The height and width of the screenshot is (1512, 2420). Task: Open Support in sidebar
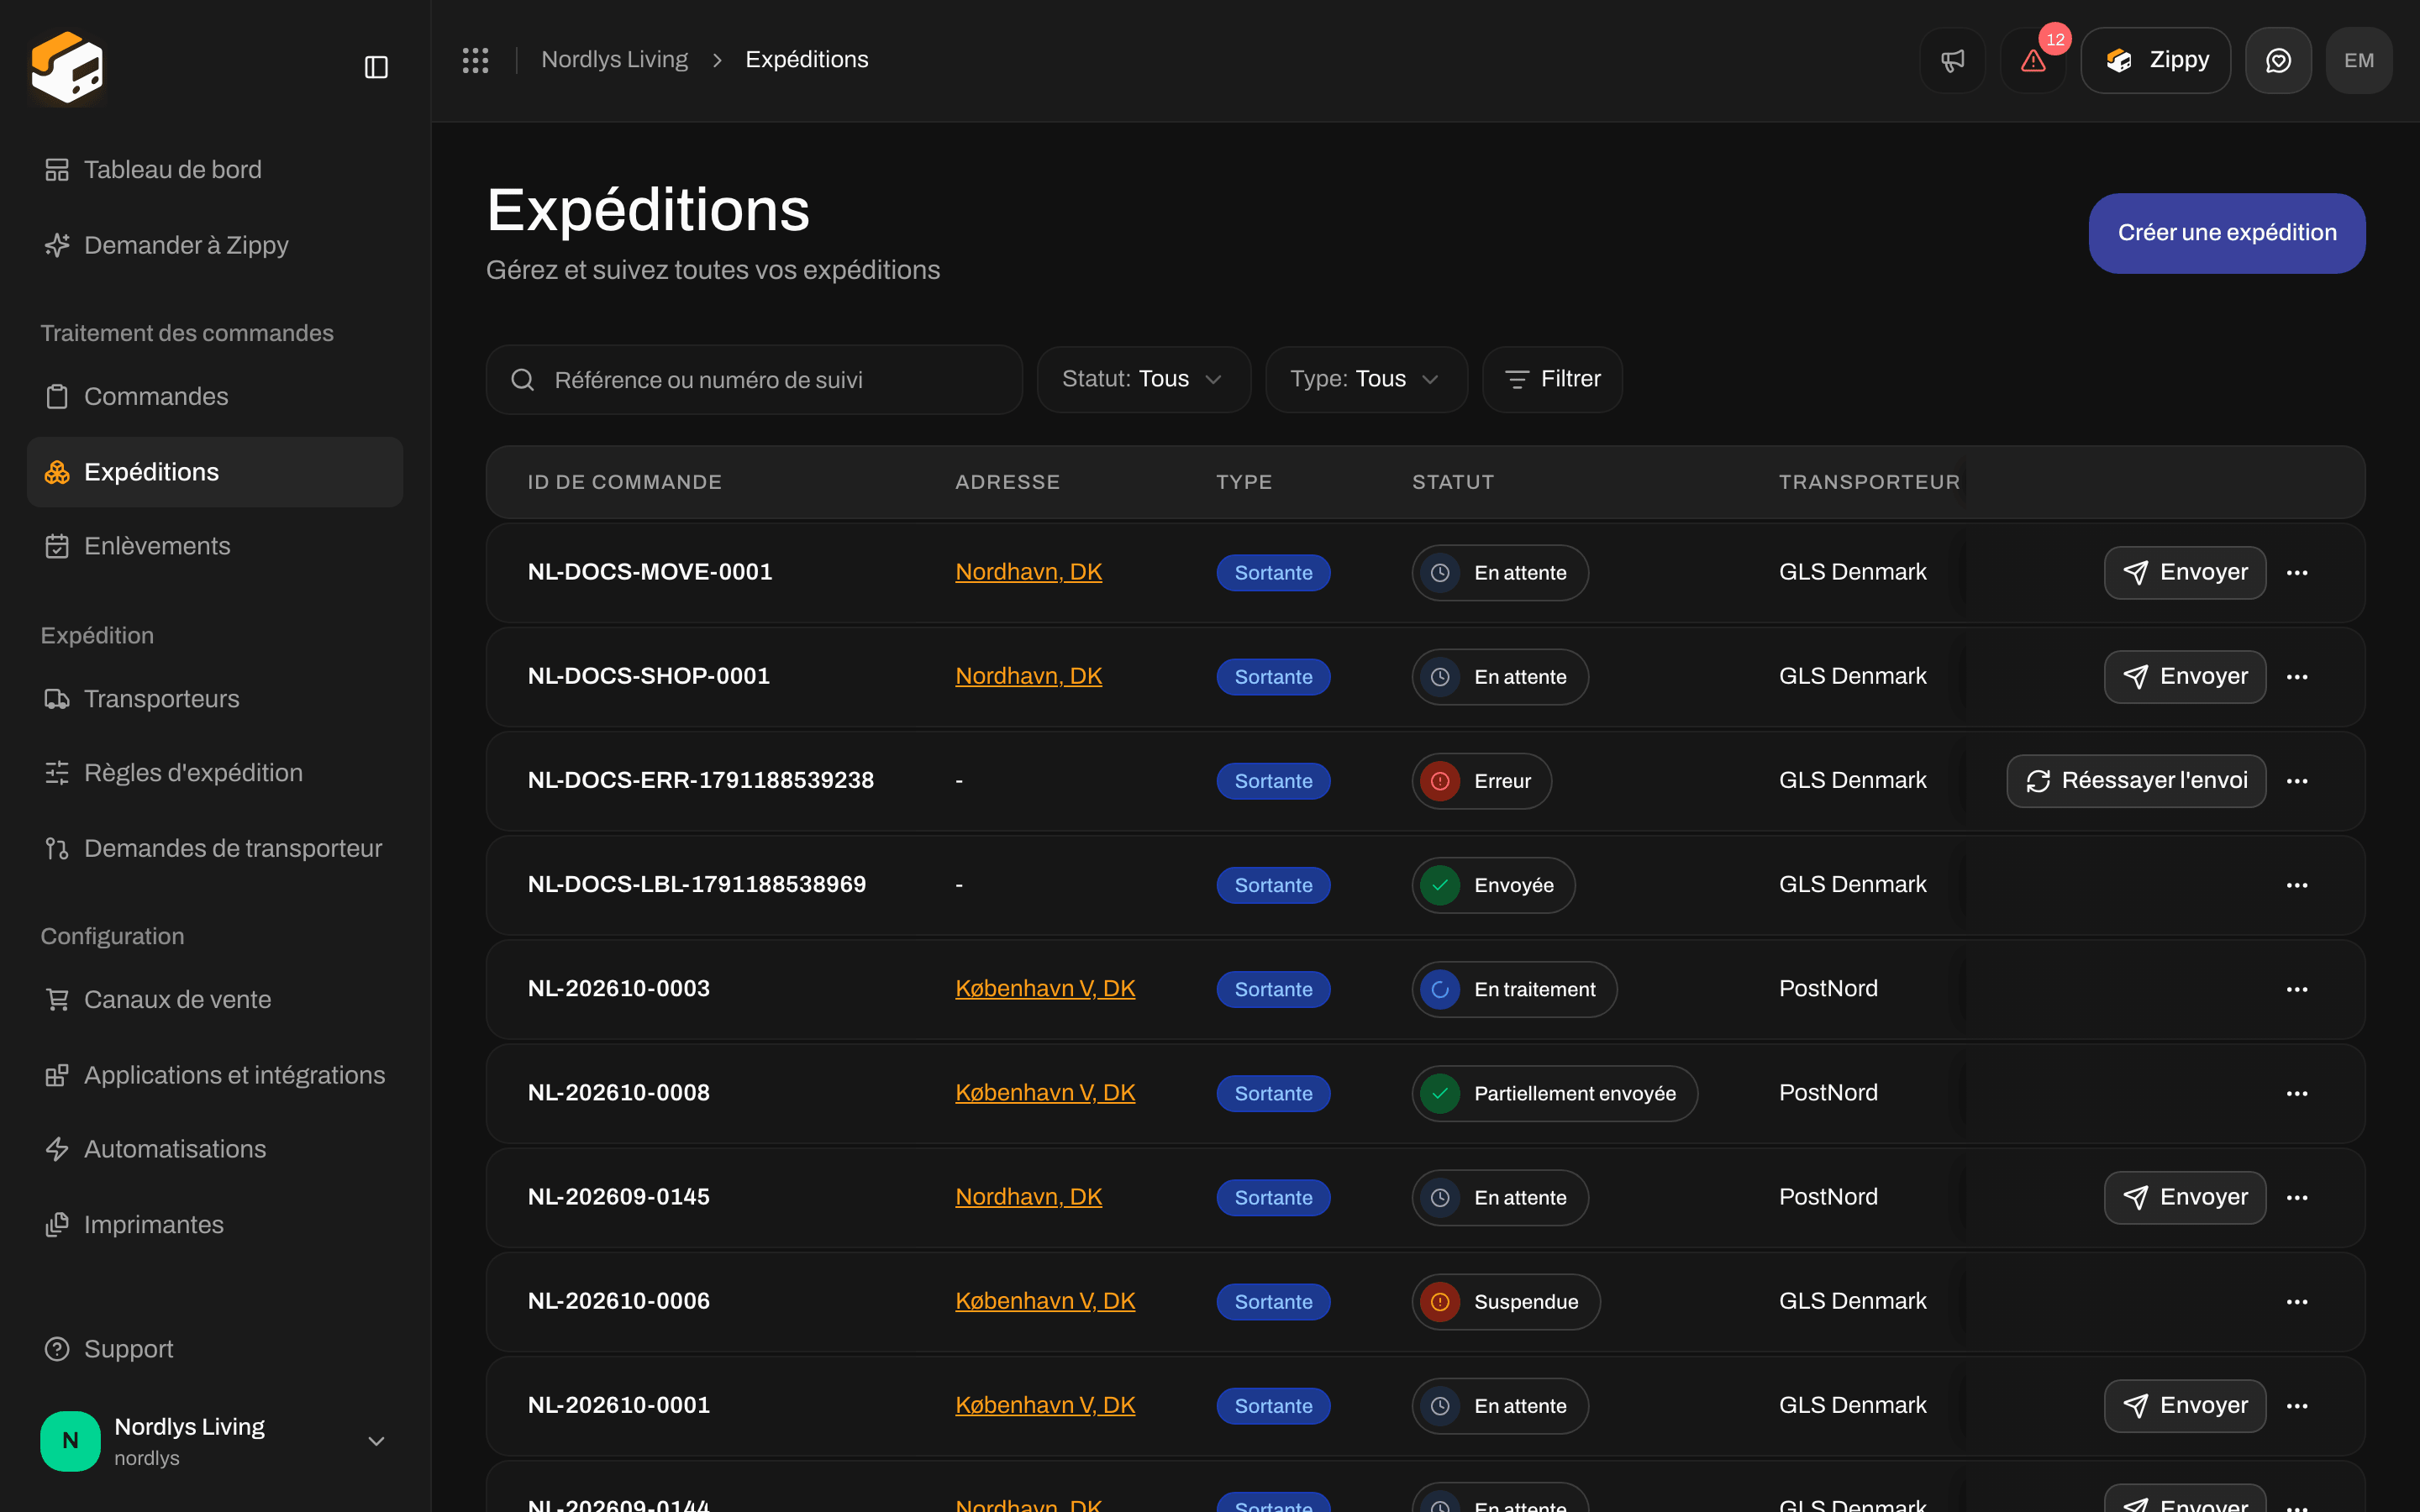[x=214, y=1349]
